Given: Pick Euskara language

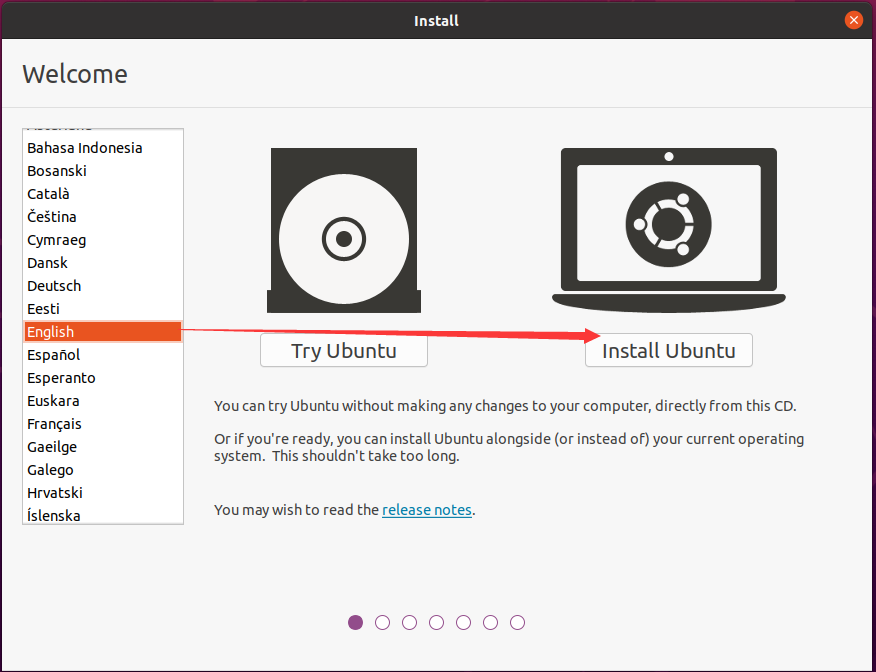Looking at the screenshot, I should [x=103, y=401].
